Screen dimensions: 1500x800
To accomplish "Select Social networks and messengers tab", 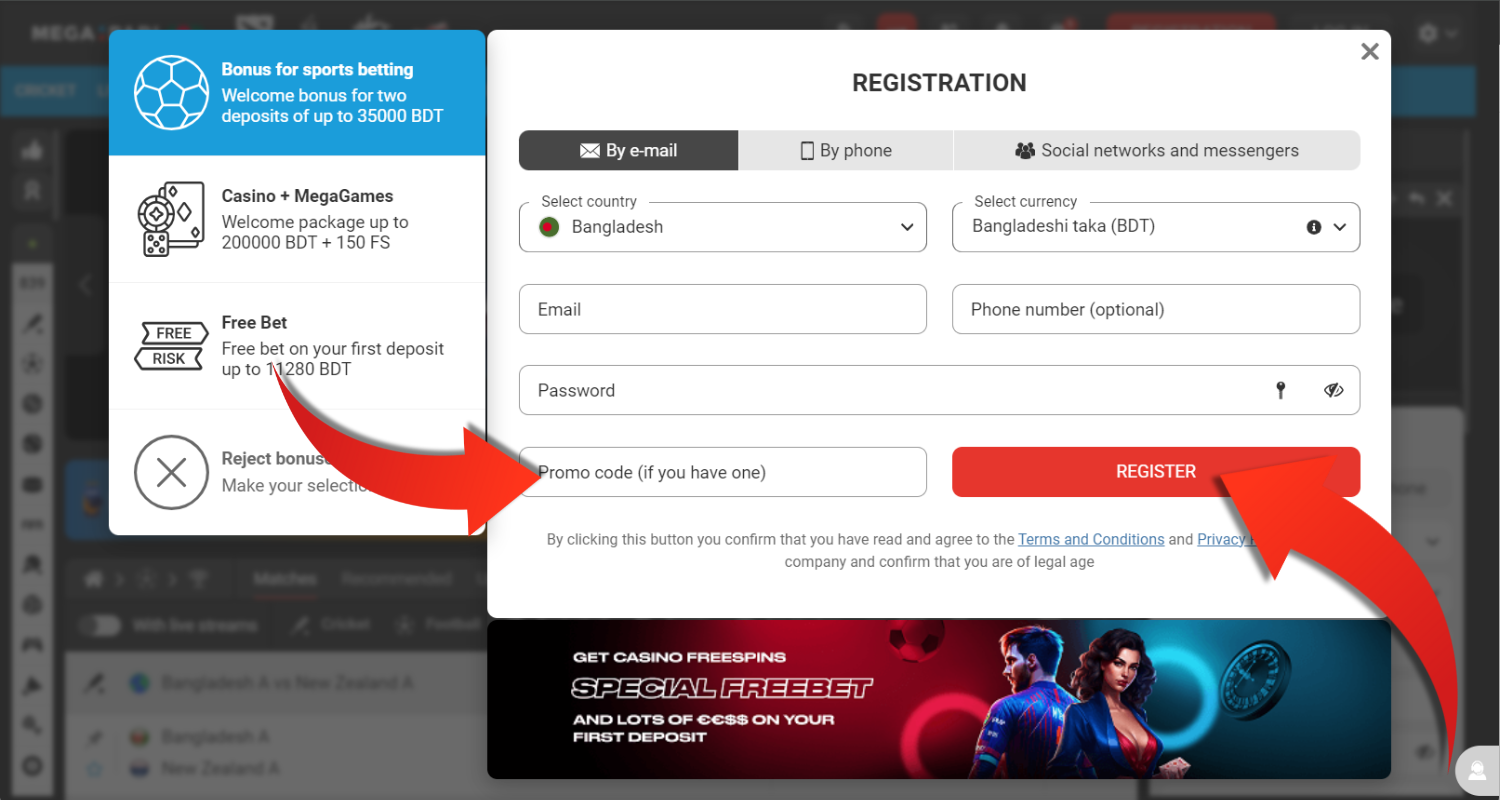I will [1156, 151].
